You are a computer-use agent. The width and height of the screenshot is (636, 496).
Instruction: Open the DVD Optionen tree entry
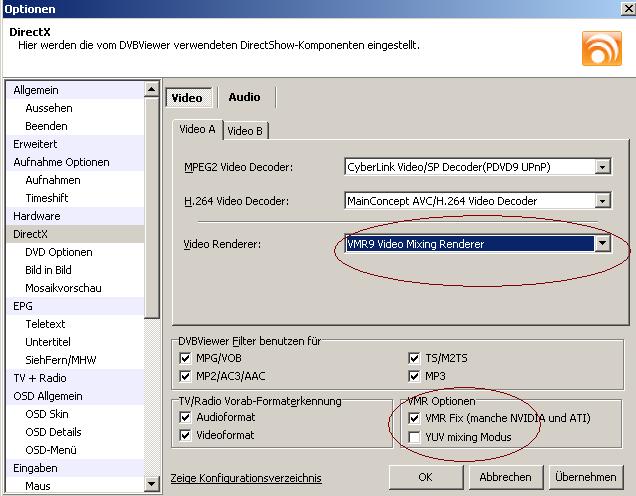(59, 252)
